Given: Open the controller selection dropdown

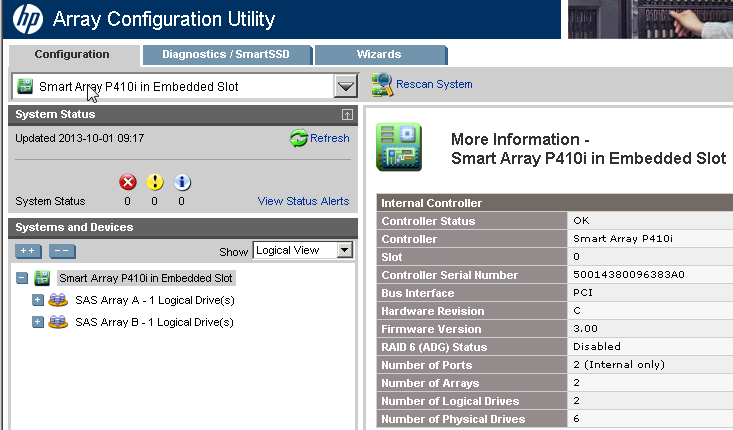Looking at the screenshot, I should click(345, 87).
